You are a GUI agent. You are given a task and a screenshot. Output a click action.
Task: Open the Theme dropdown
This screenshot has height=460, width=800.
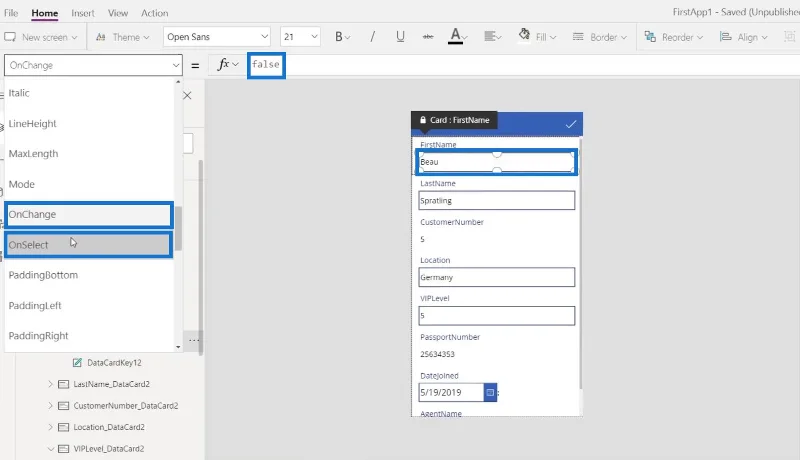[123, 37]
